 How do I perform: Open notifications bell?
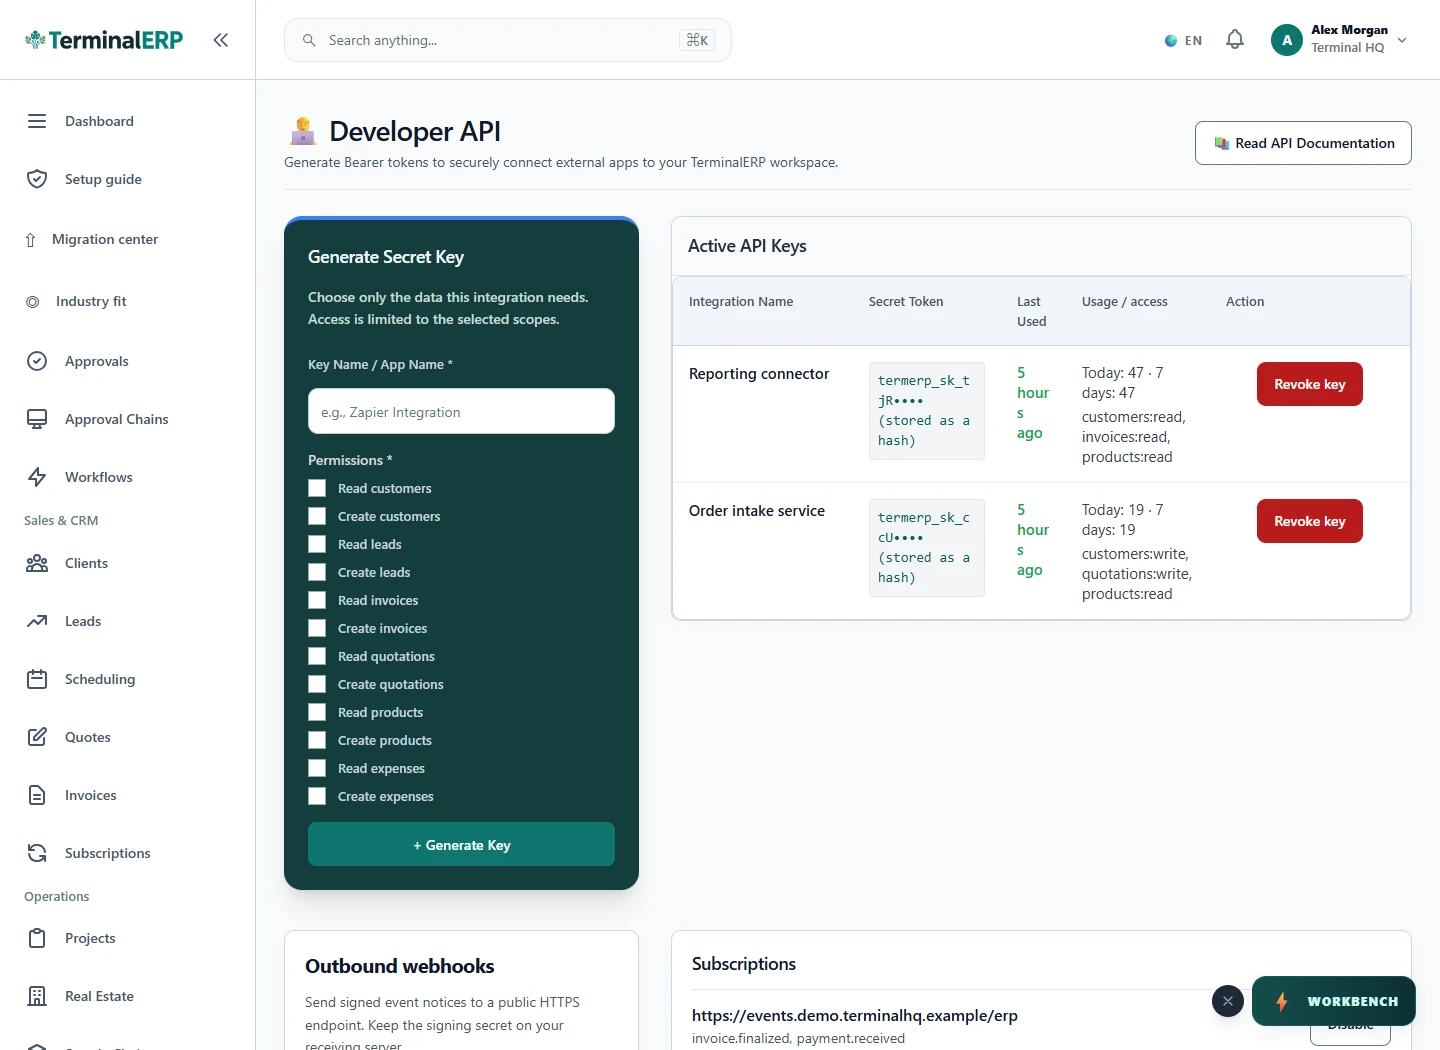1235,40
